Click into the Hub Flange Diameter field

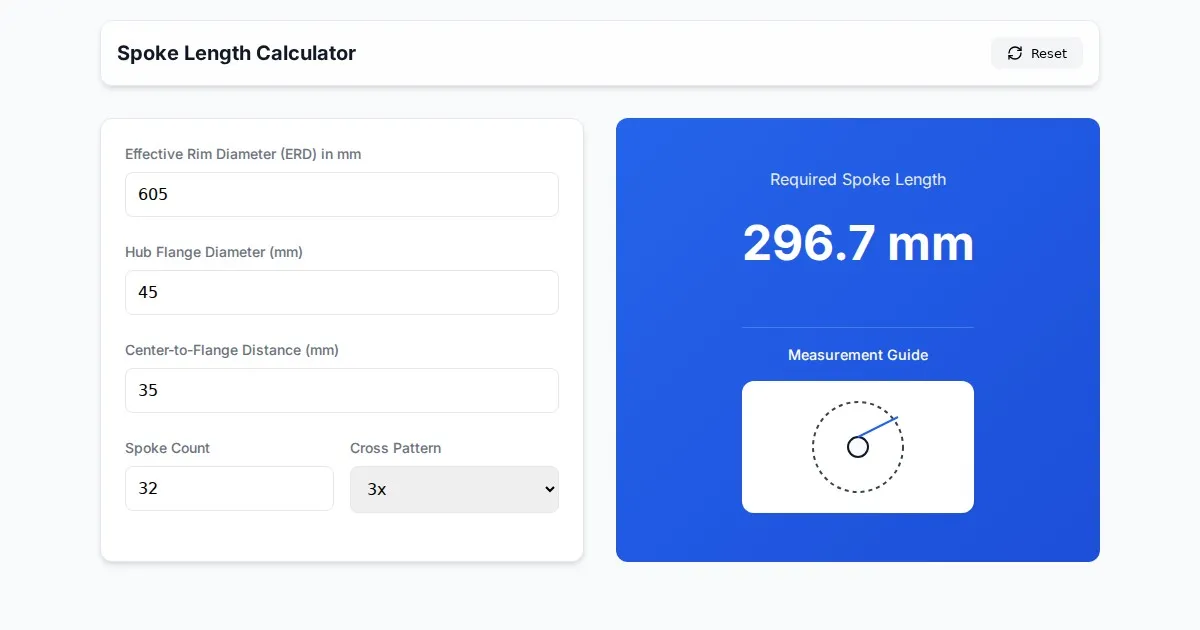[x=341, y=292]
